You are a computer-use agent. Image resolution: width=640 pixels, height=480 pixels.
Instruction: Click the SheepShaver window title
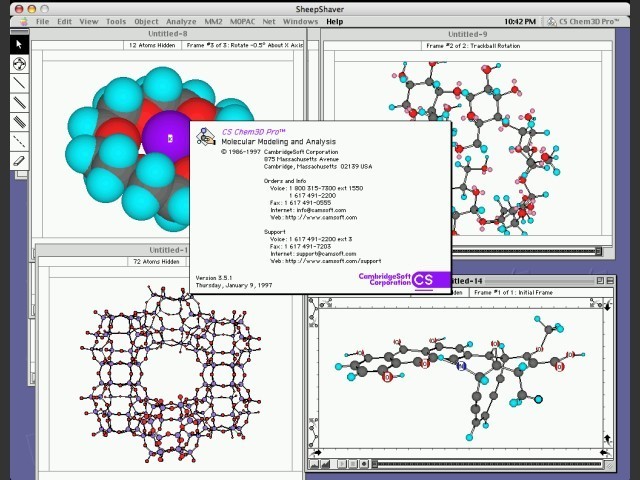point(320,9)
